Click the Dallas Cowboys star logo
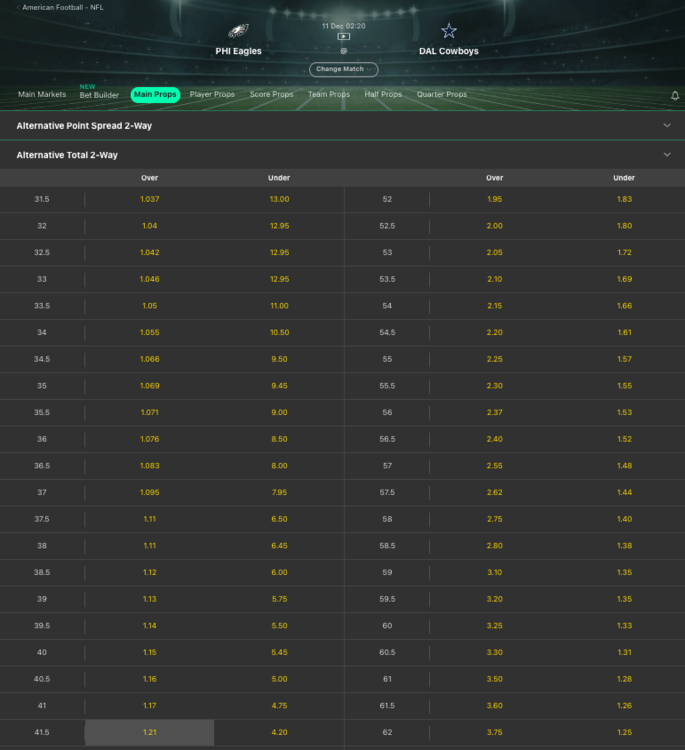685x750 pixels. pyautogui.click(x=448, y=31)
